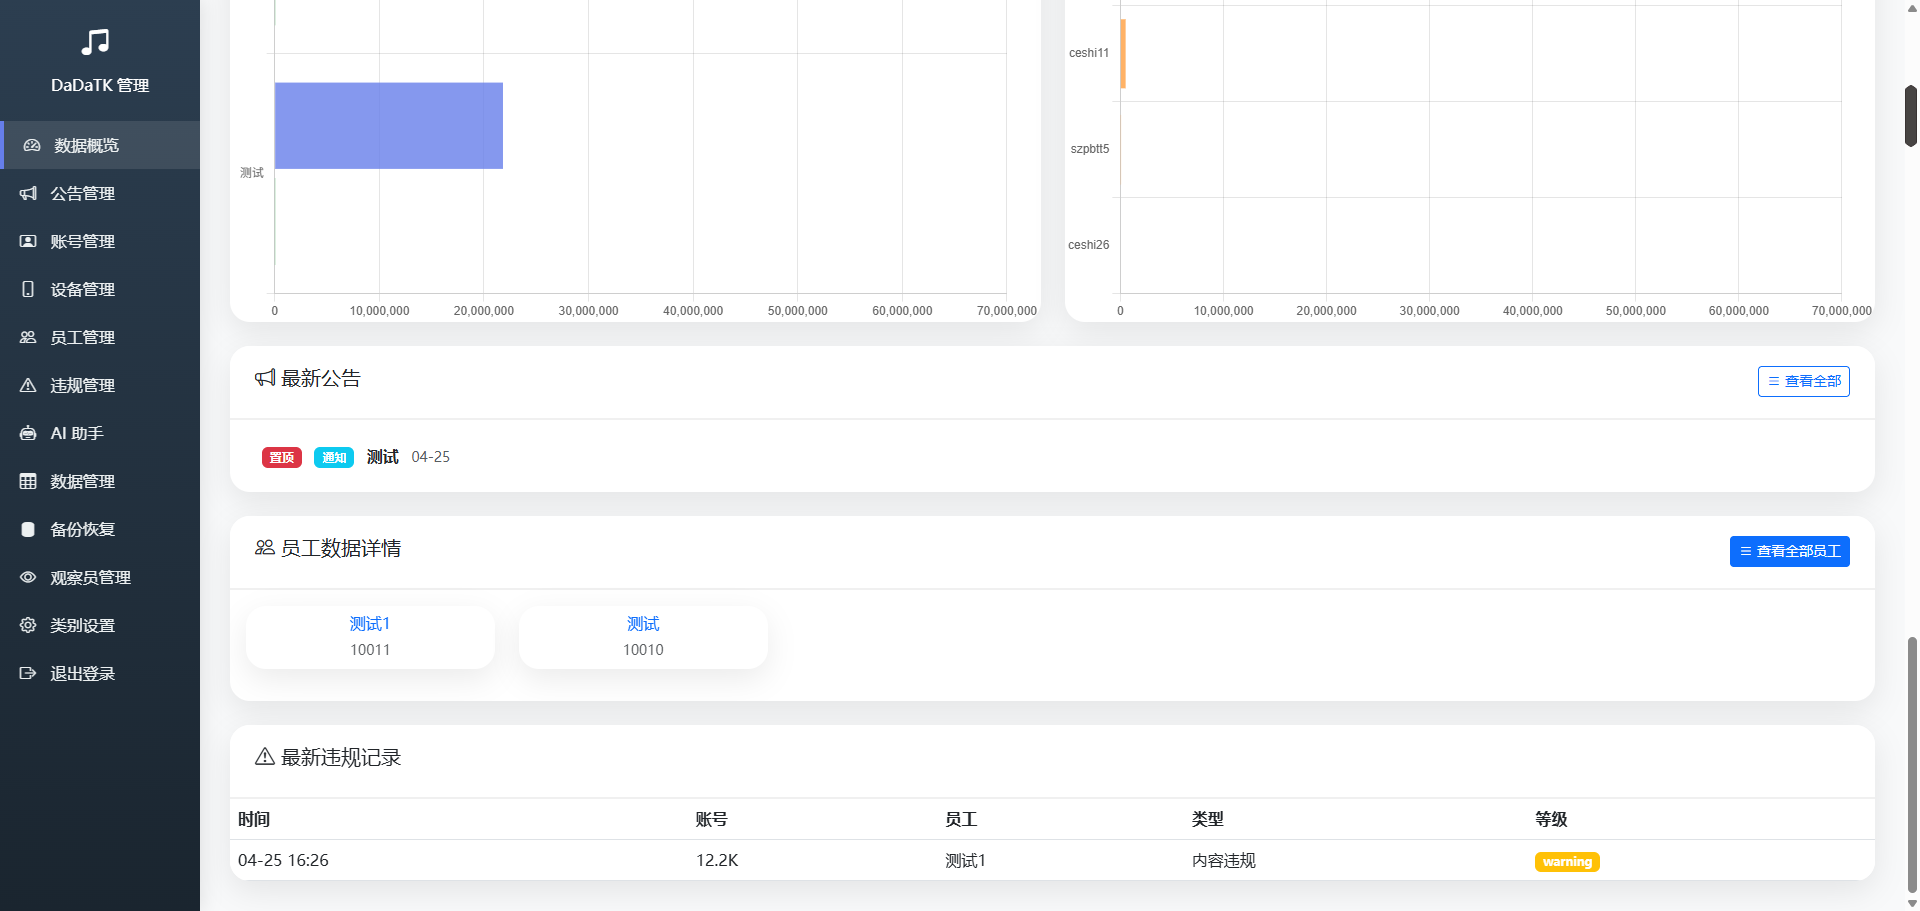Open employee 测试1 card link
Image resolution: width=1920 pixels, height=911 pixels.
[370, 624]
